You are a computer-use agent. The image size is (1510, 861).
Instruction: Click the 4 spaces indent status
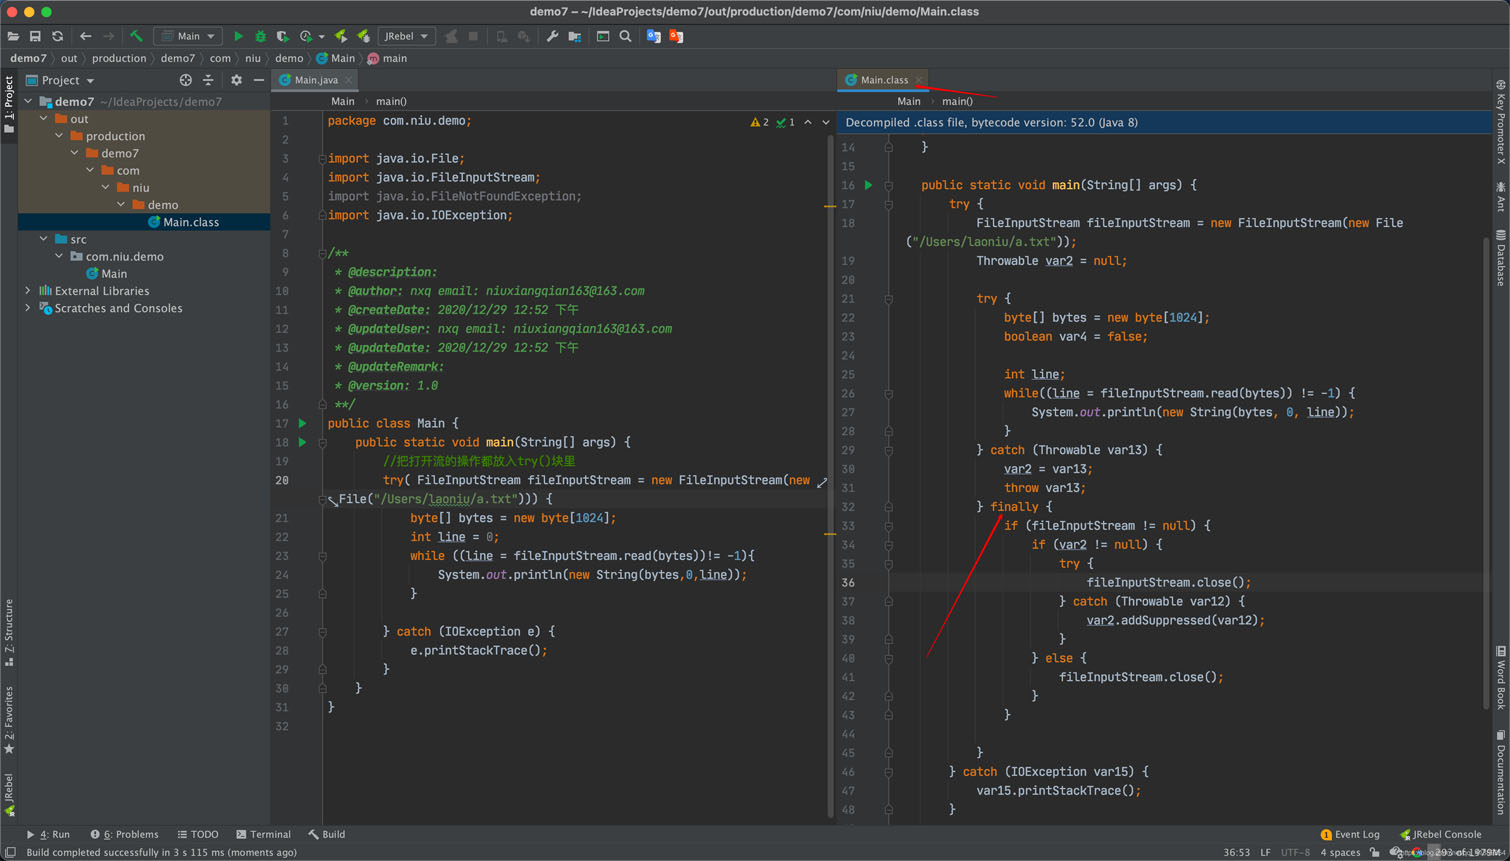(x=1340, y=852)
